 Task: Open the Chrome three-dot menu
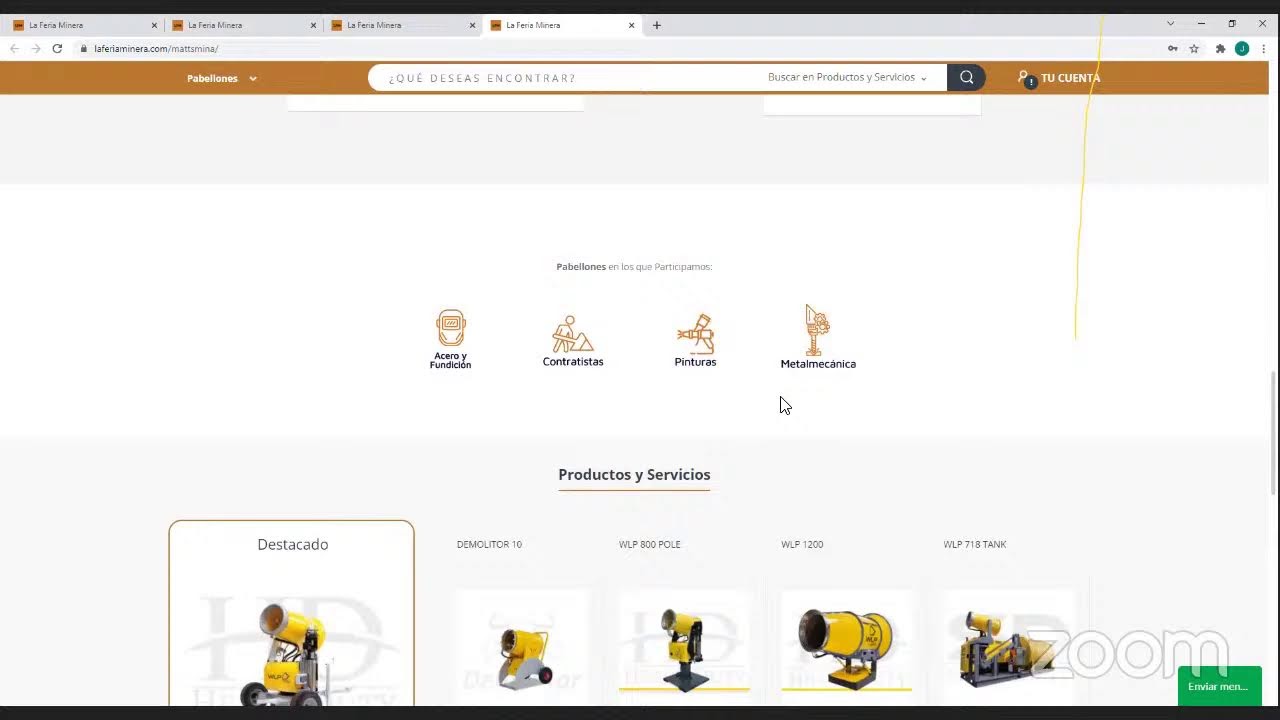click(x=1264, y=48)
